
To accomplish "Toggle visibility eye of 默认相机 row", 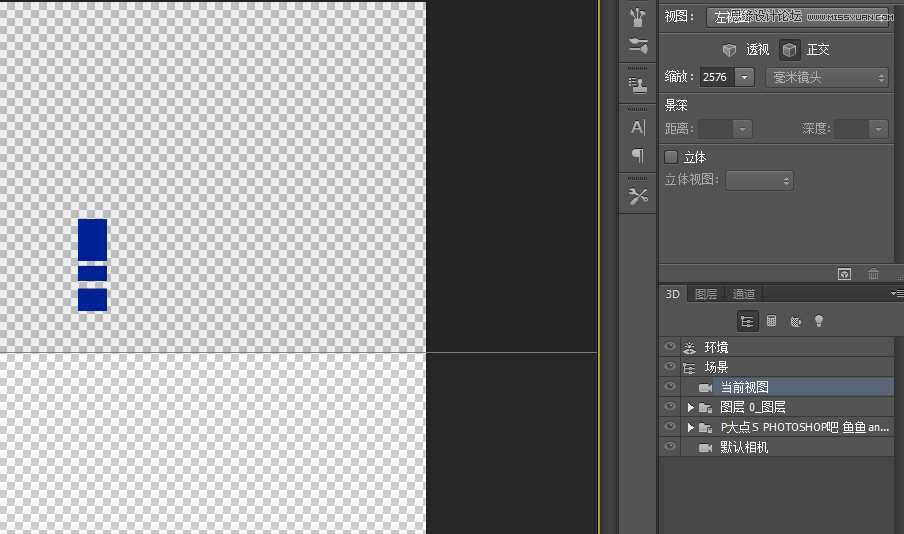I will 670,446.
